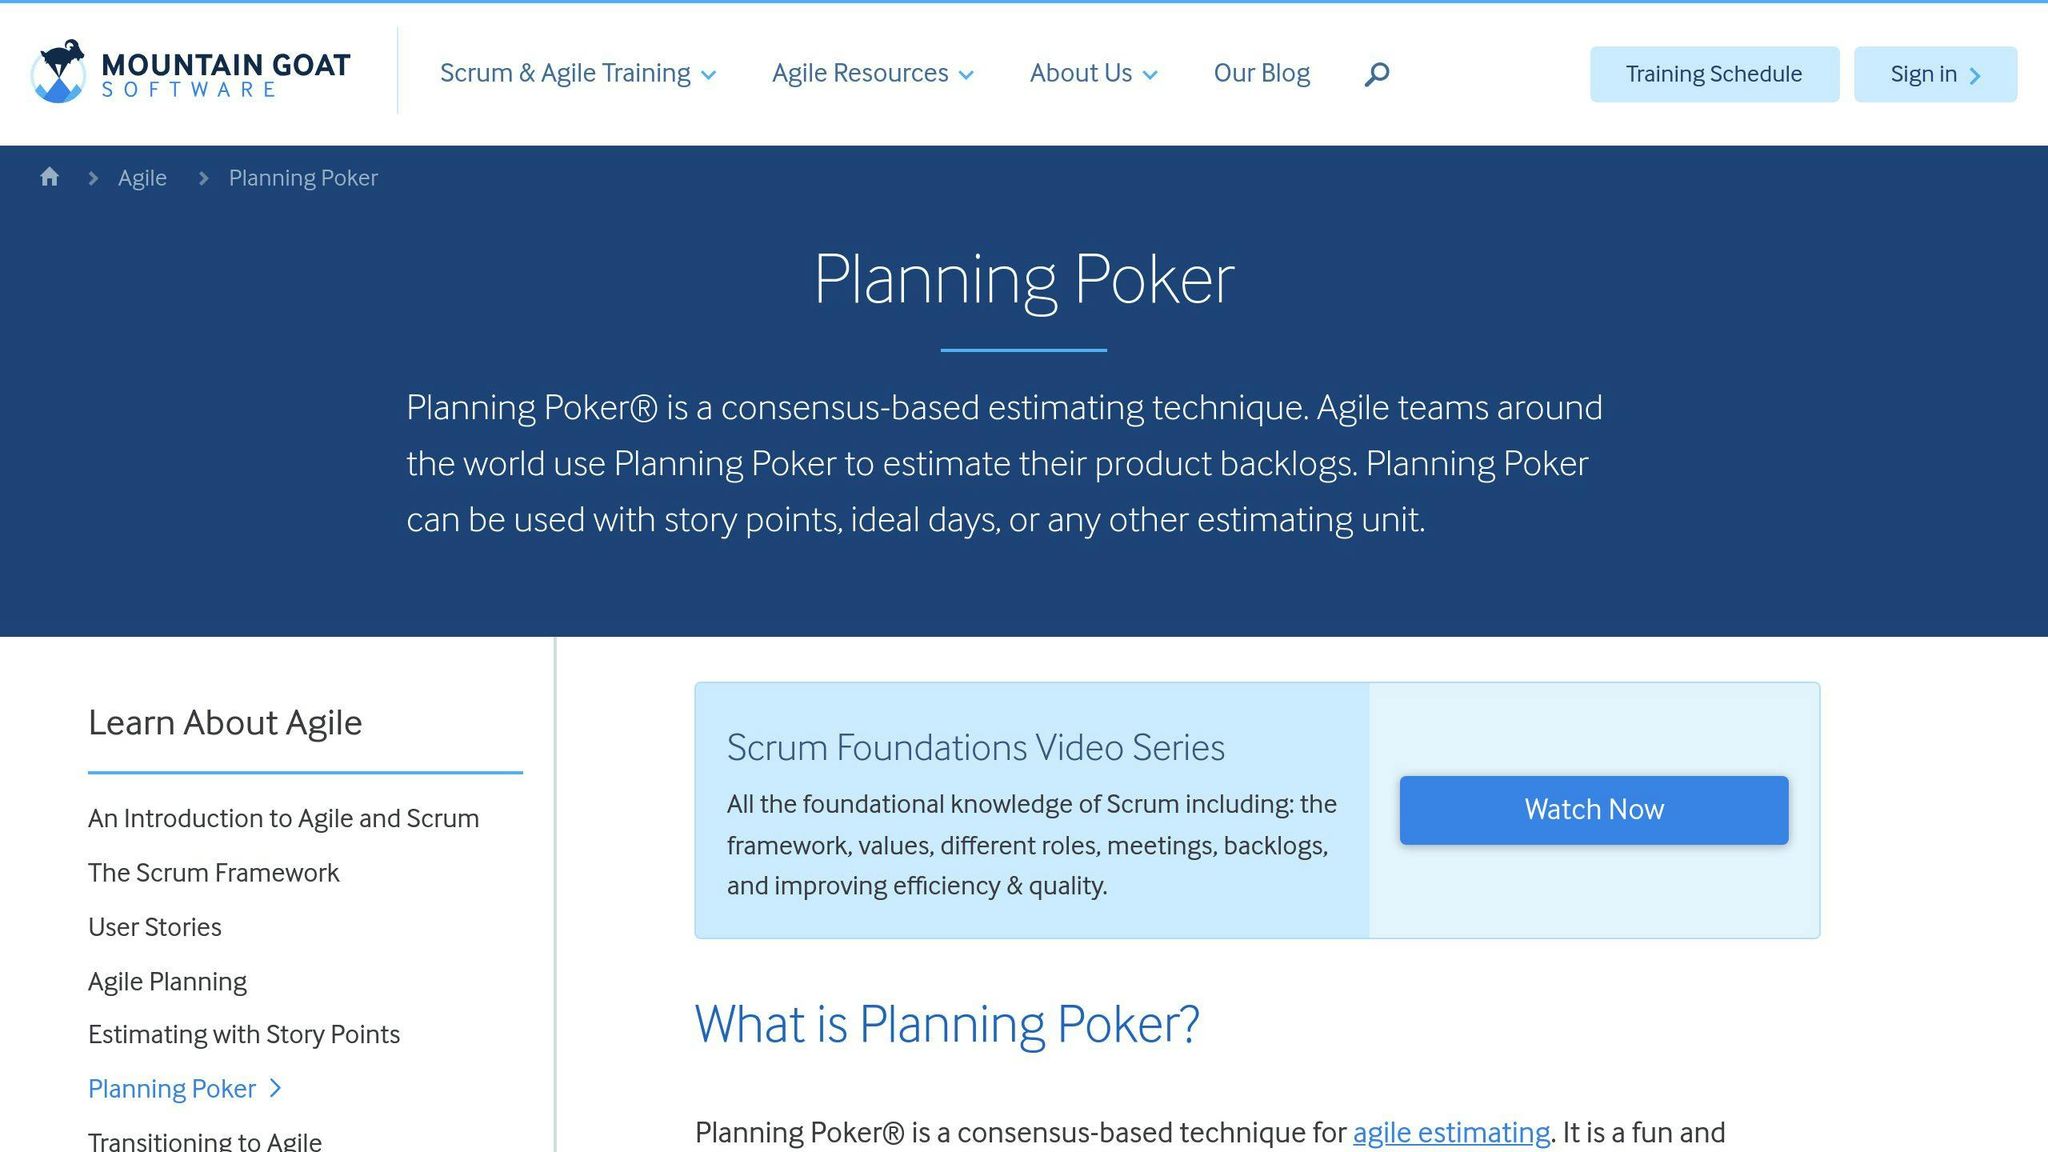Open the Agile Planning page

click(x=166, y=981)
